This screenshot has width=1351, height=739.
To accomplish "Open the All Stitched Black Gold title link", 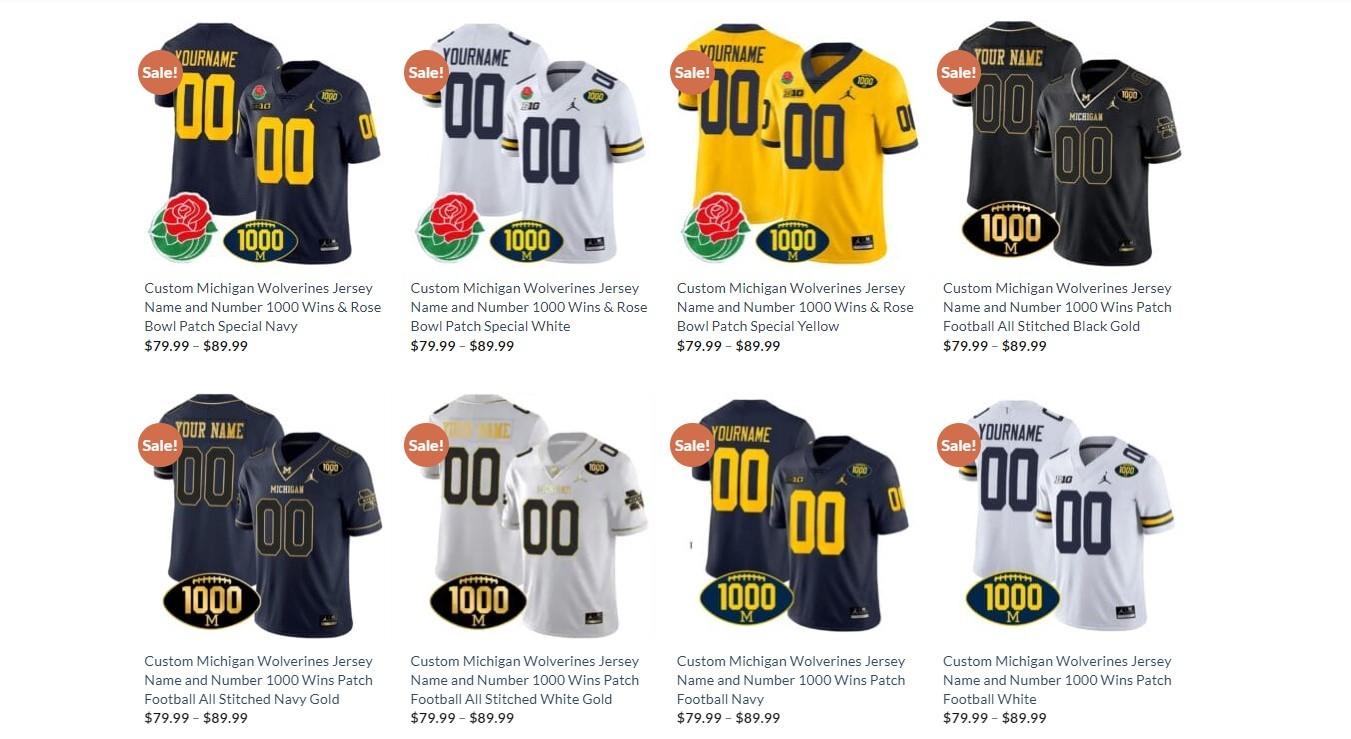I will [x=1057, y=307].
